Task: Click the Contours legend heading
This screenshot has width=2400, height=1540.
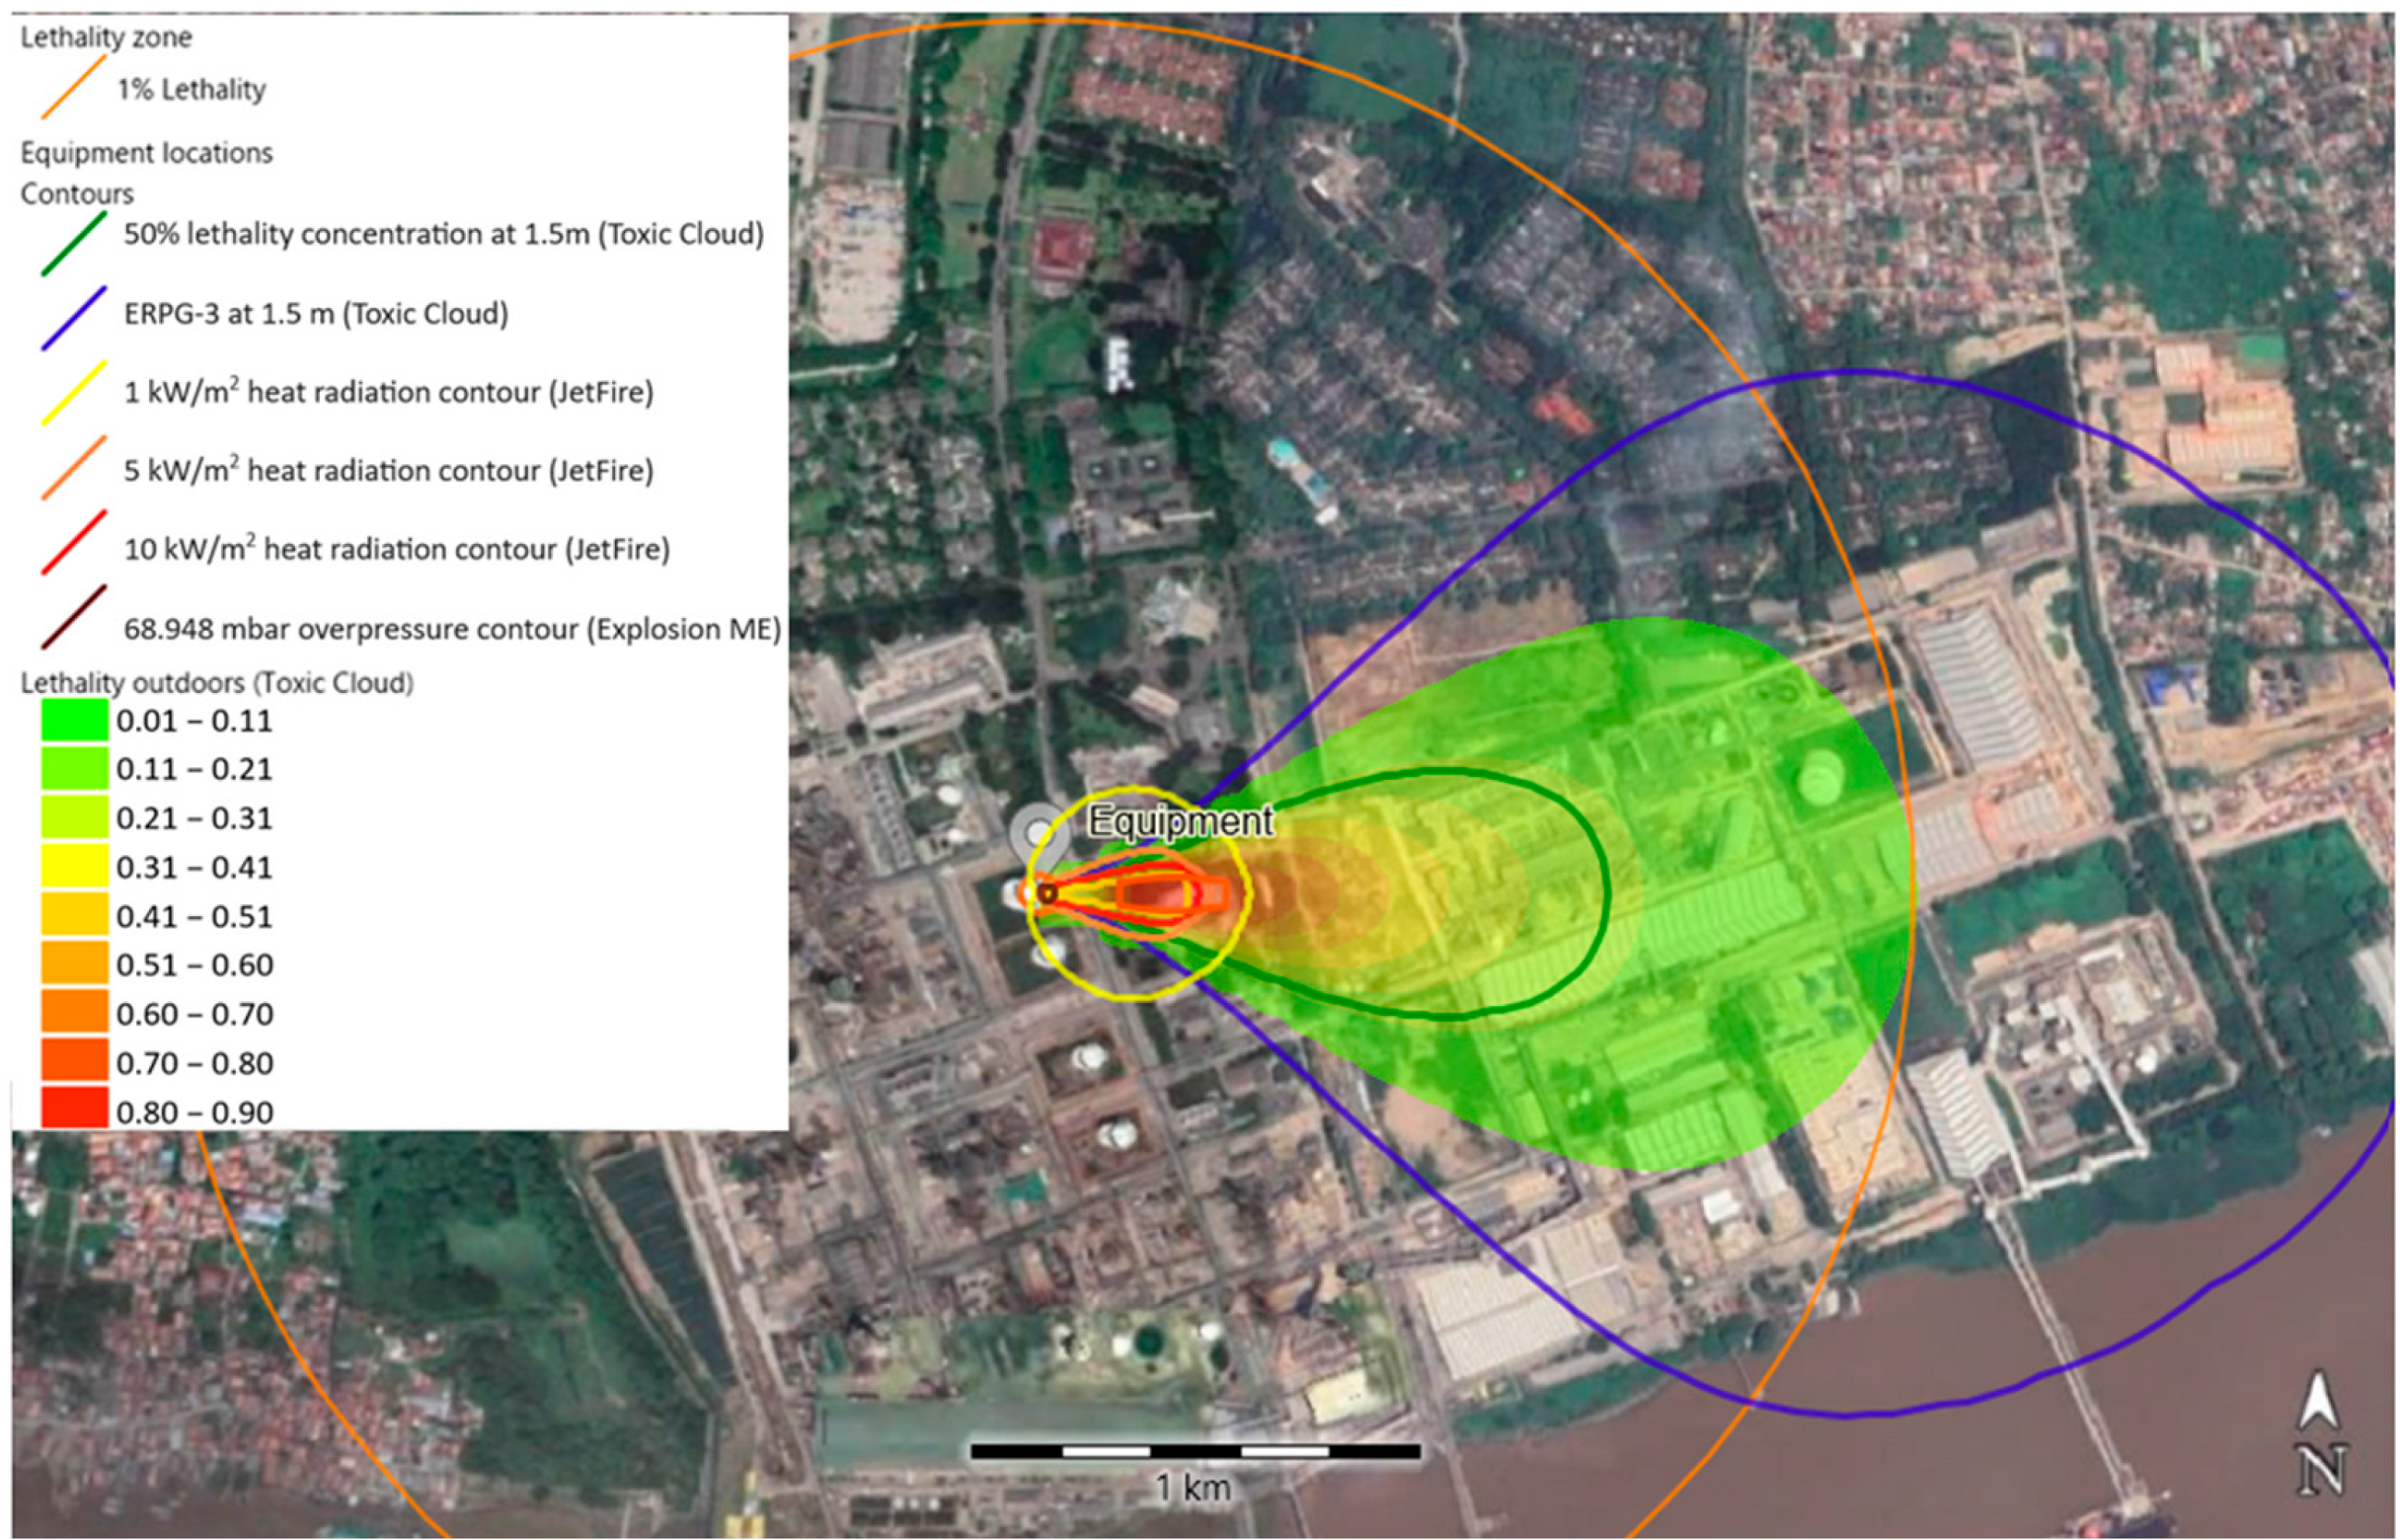Action: (x=77, y=193)
